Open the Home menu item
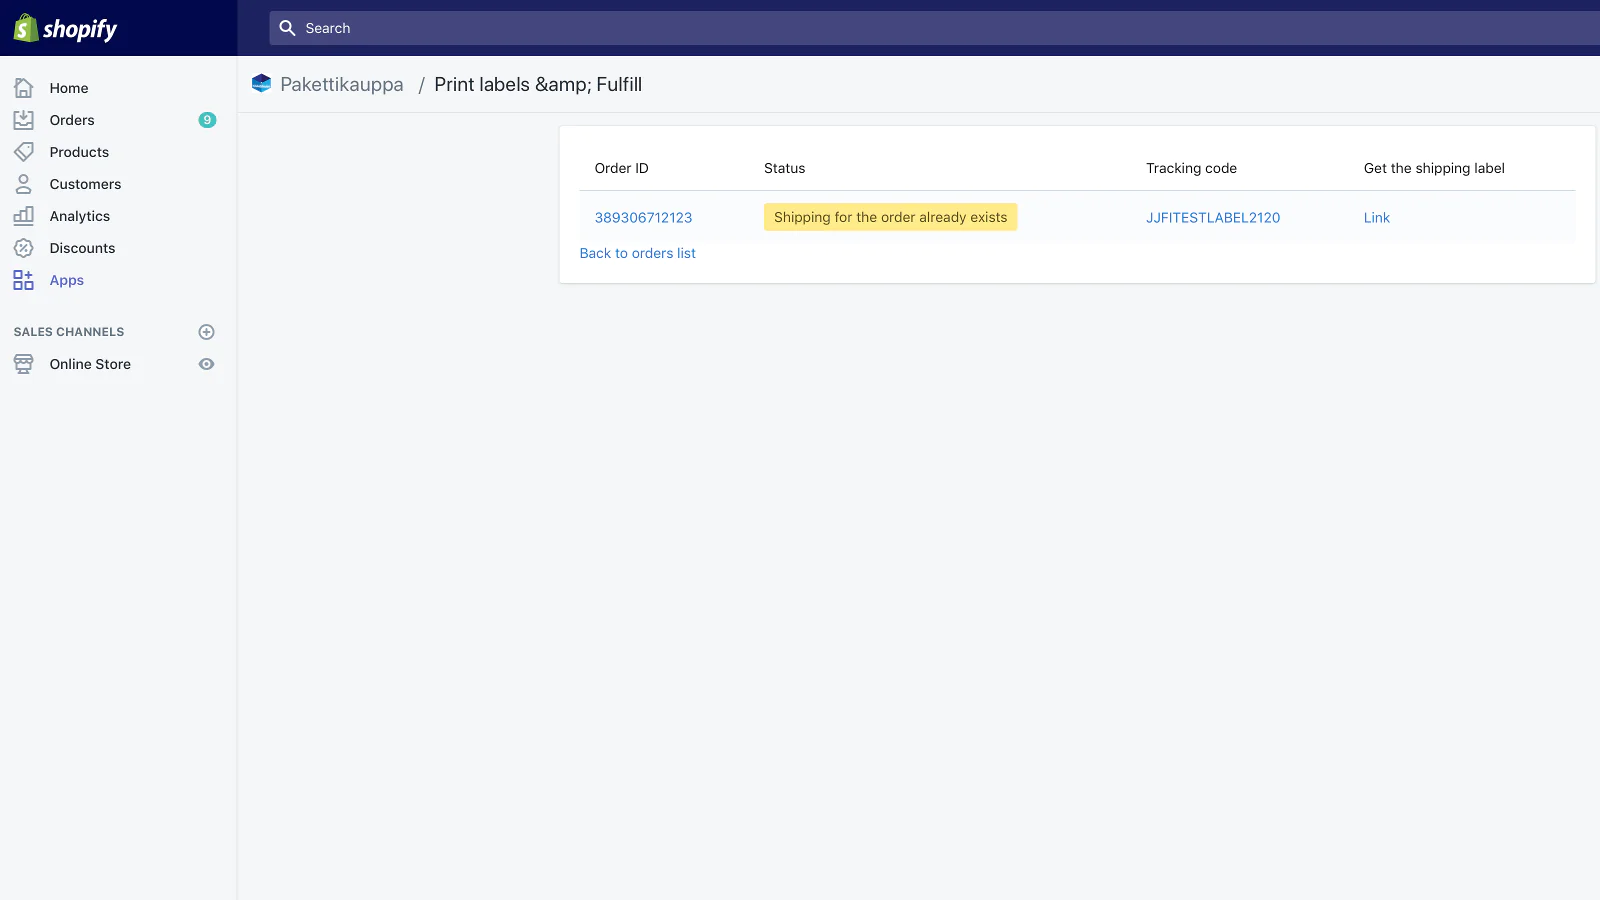 point(69,88)
